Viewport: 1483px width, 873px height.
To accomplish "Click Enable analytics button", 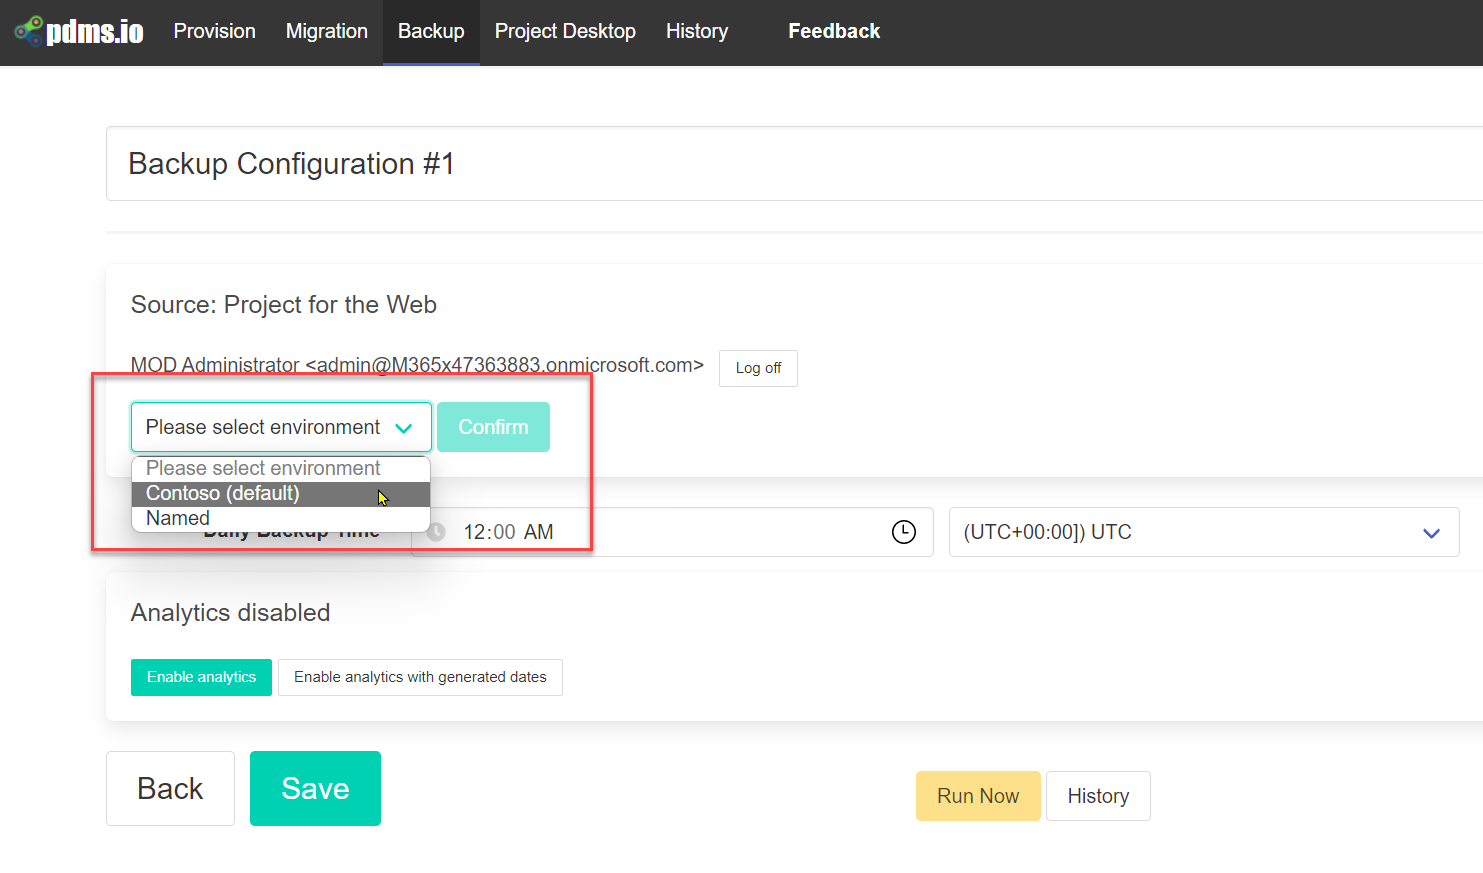I will 201,677.
